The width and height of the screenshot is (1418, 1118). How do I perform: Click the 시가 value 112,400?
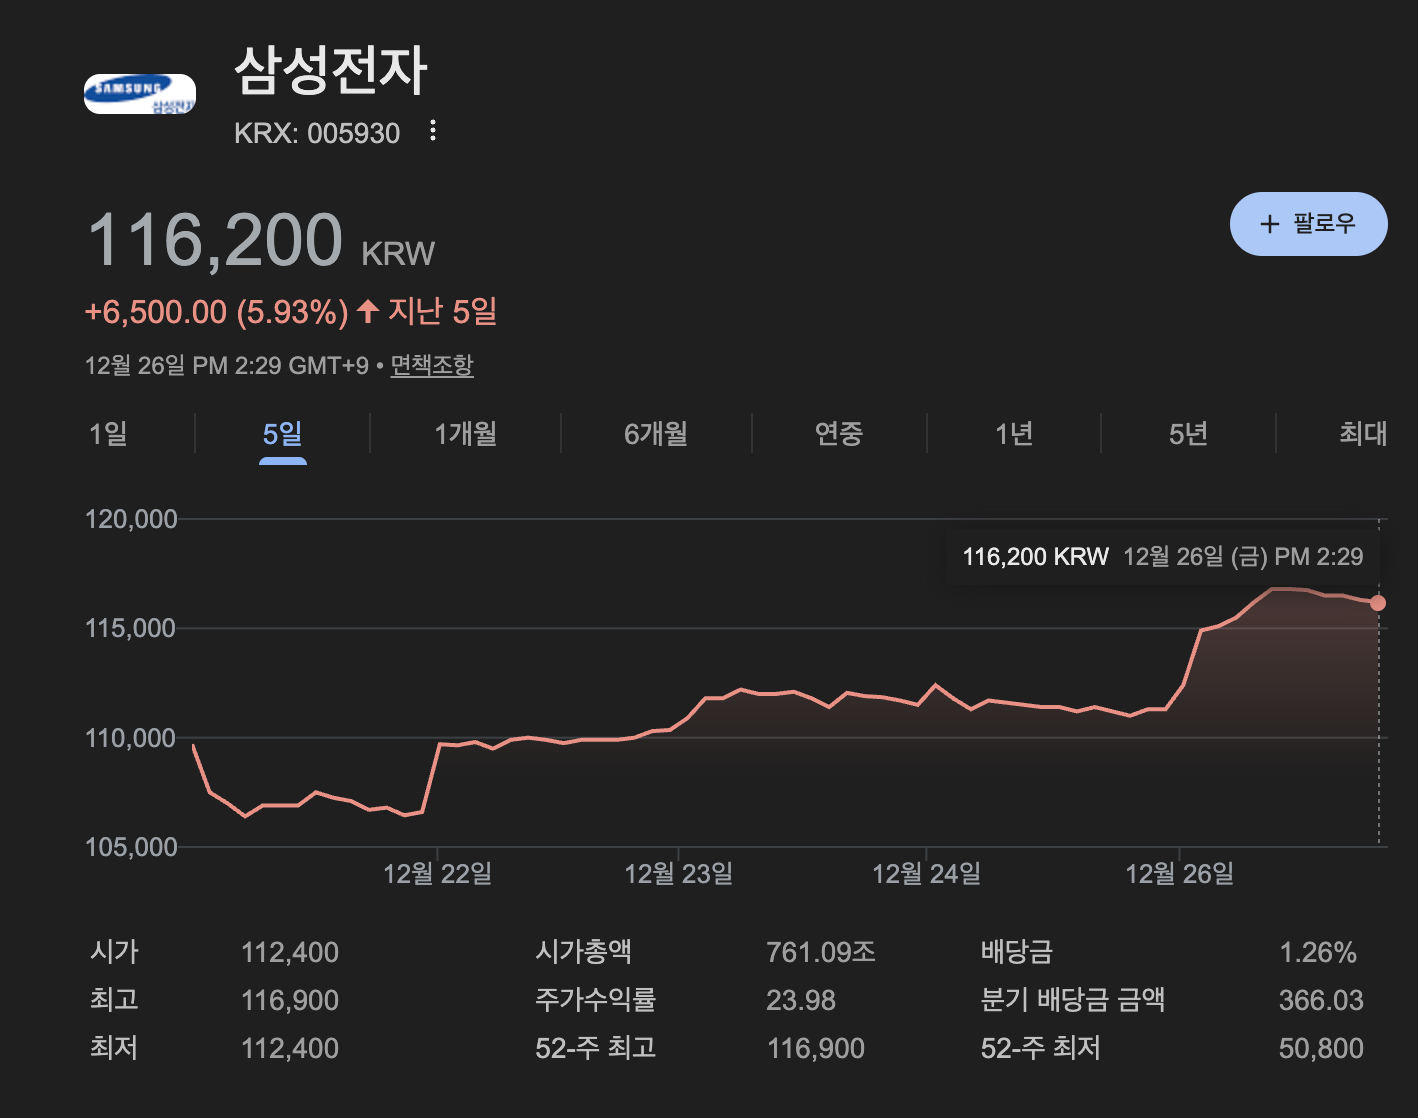[x=290, y=952]
